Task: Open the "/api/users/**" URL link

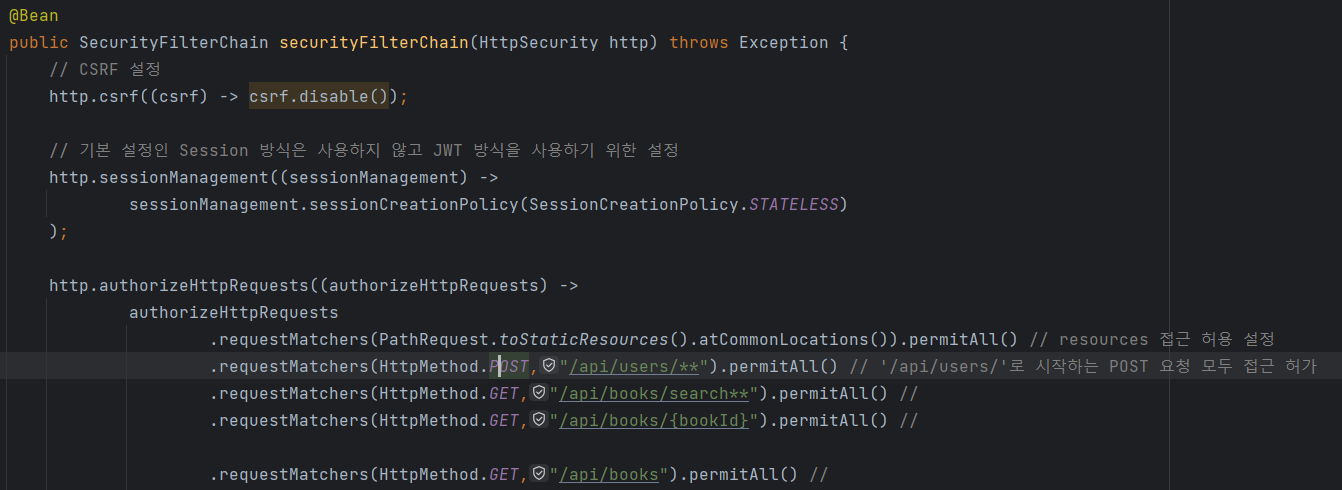Action: tap(634, 366)
